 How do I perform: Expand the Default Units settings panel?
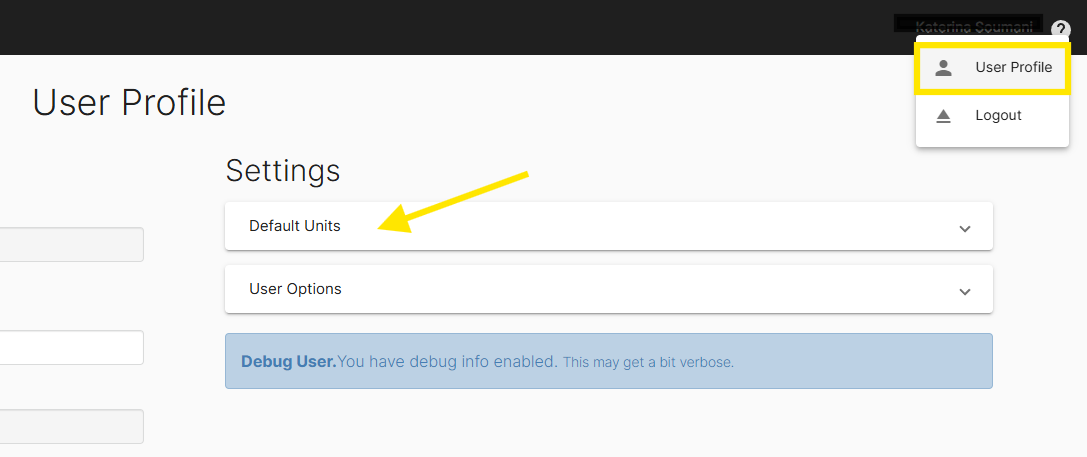[295, 226]
